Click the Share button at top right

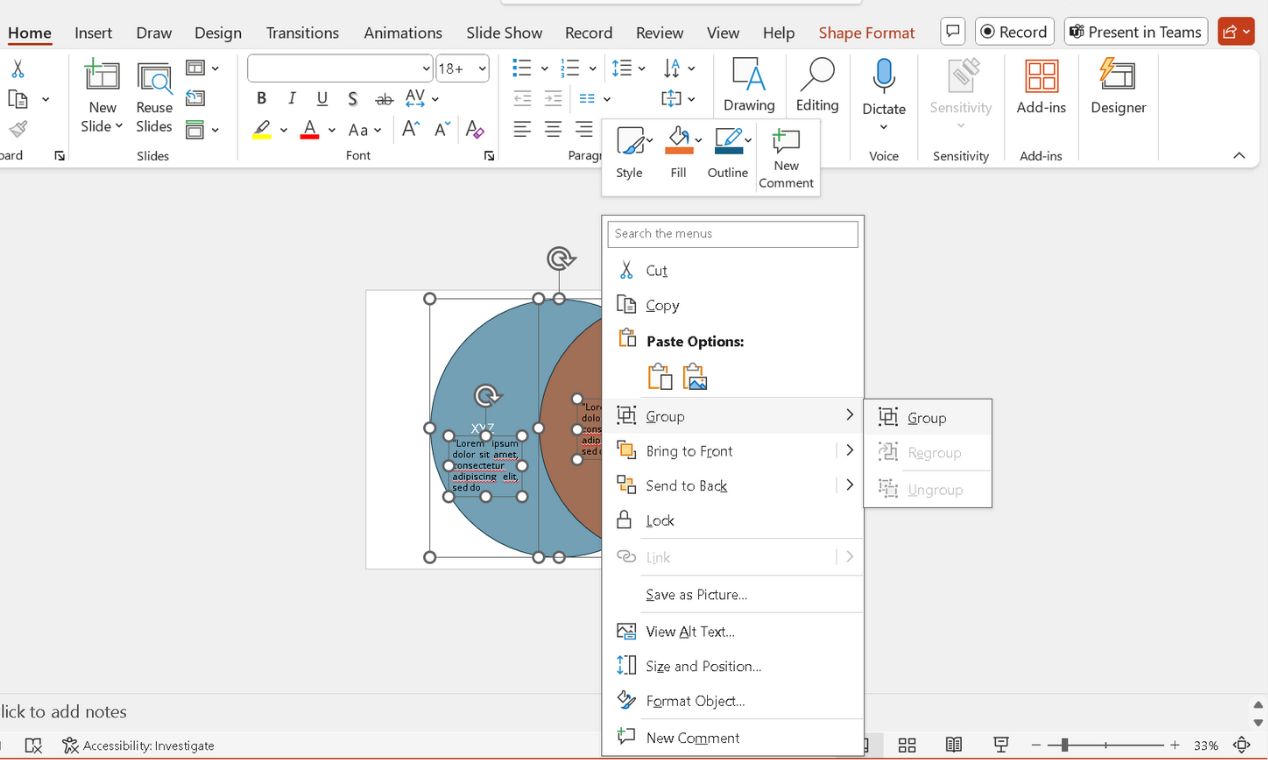coord(1236,32)
